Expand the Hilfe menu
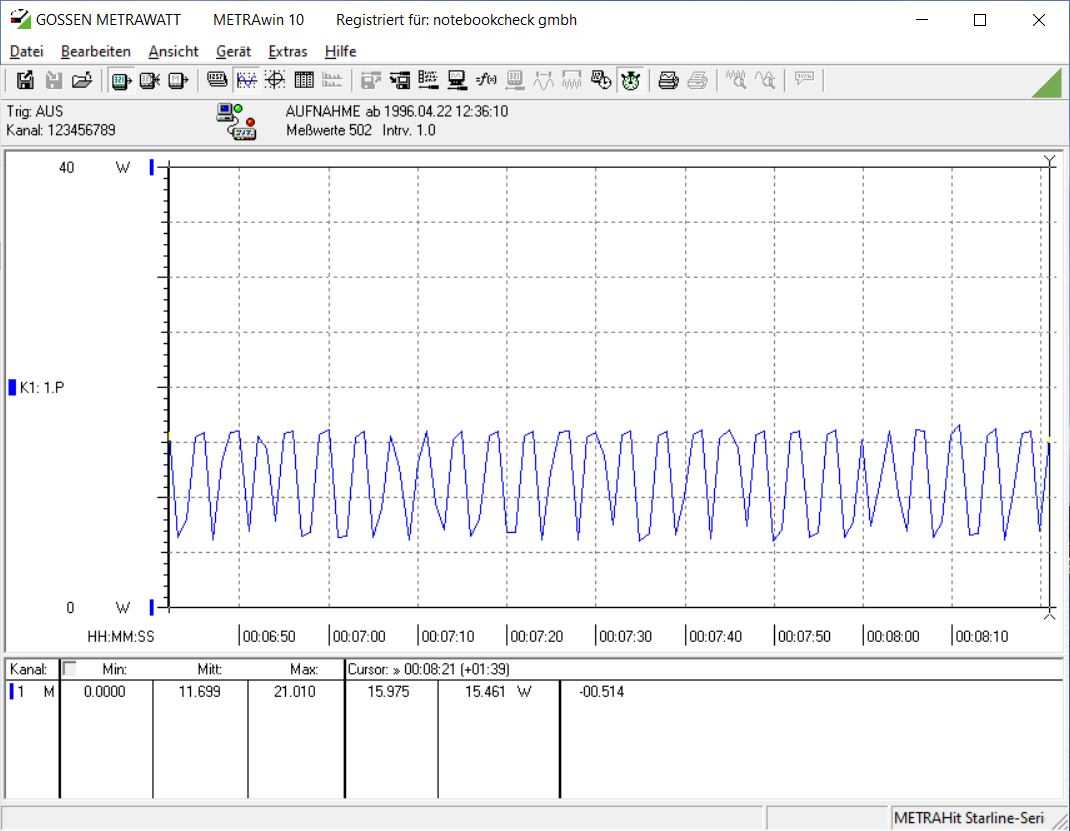The image size is (1070, 831). click(340, 51)
